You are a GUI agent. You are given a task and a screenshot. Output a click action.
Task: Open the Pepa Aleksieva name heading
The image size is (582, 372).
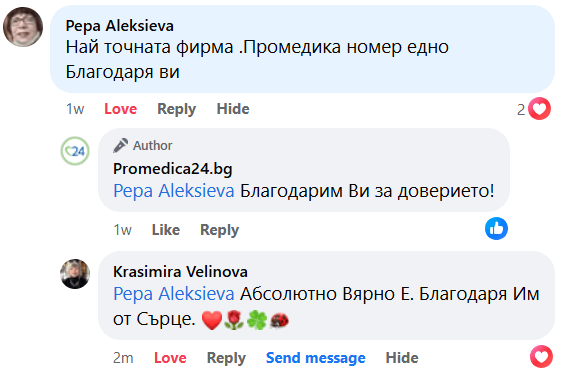120,26
